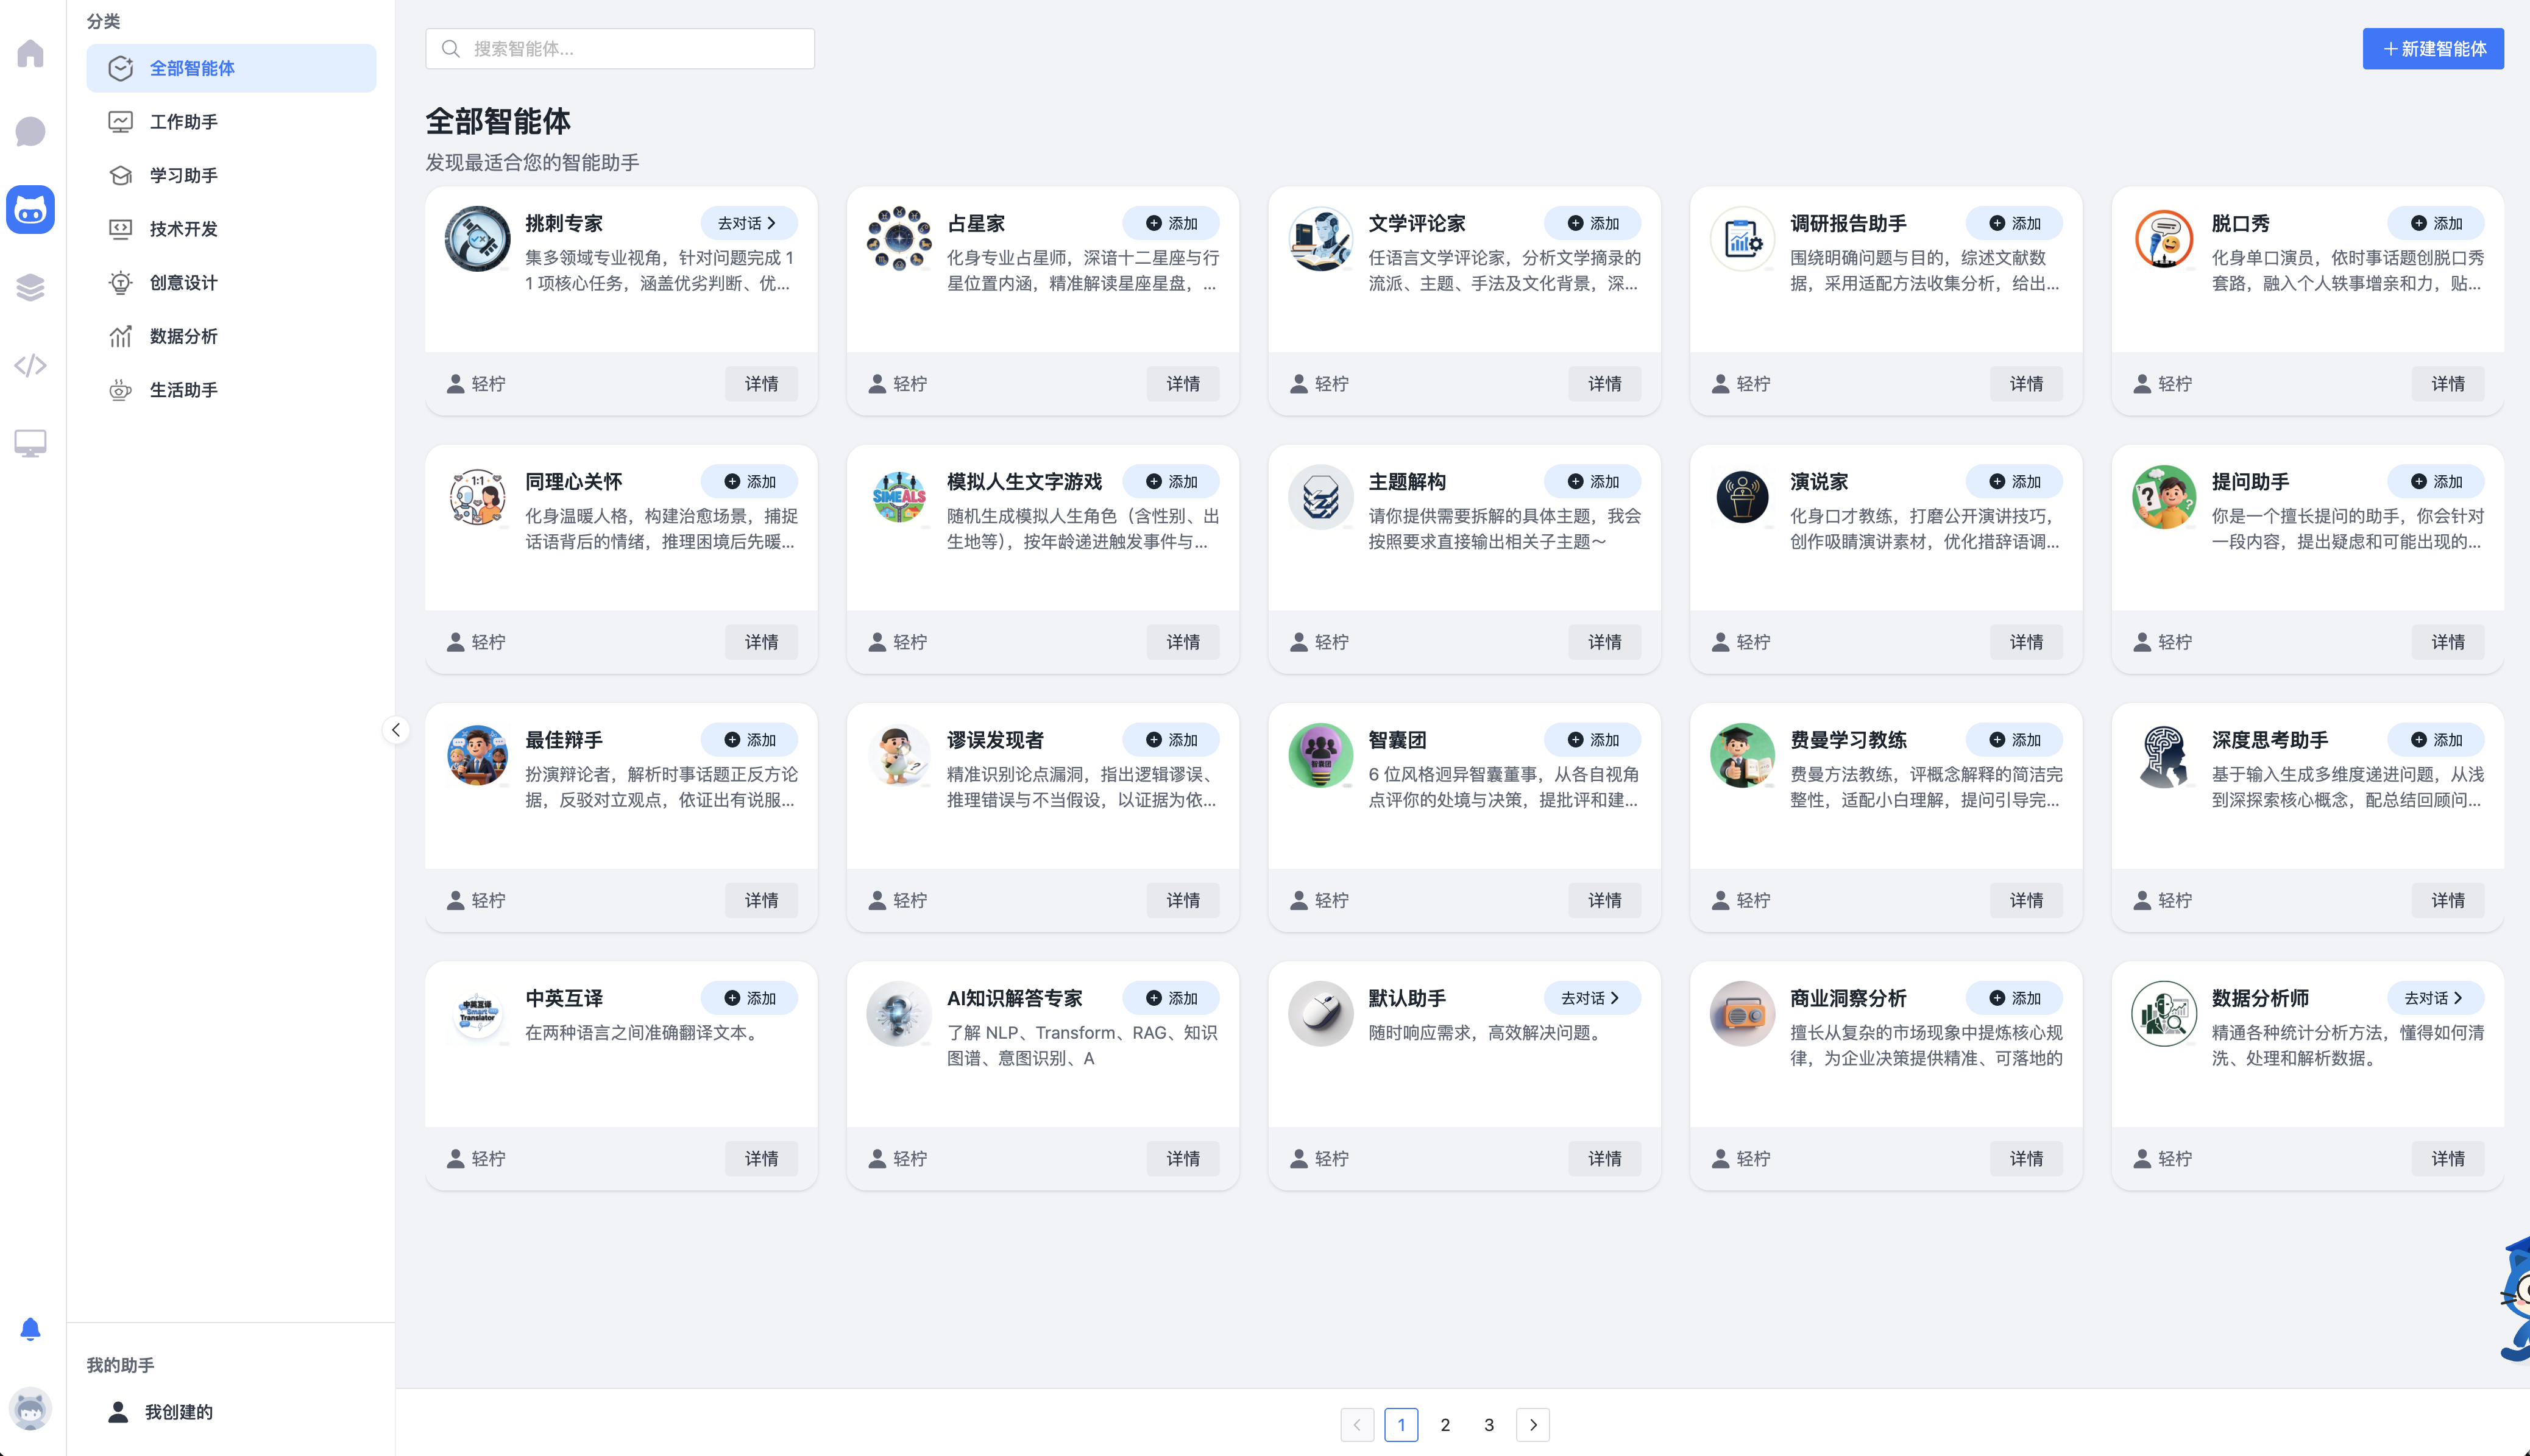This screenshot has height=1456, width=2530.
Task: Select 生活助手 category
Action: pyautogui.click(x=231, y=390)
